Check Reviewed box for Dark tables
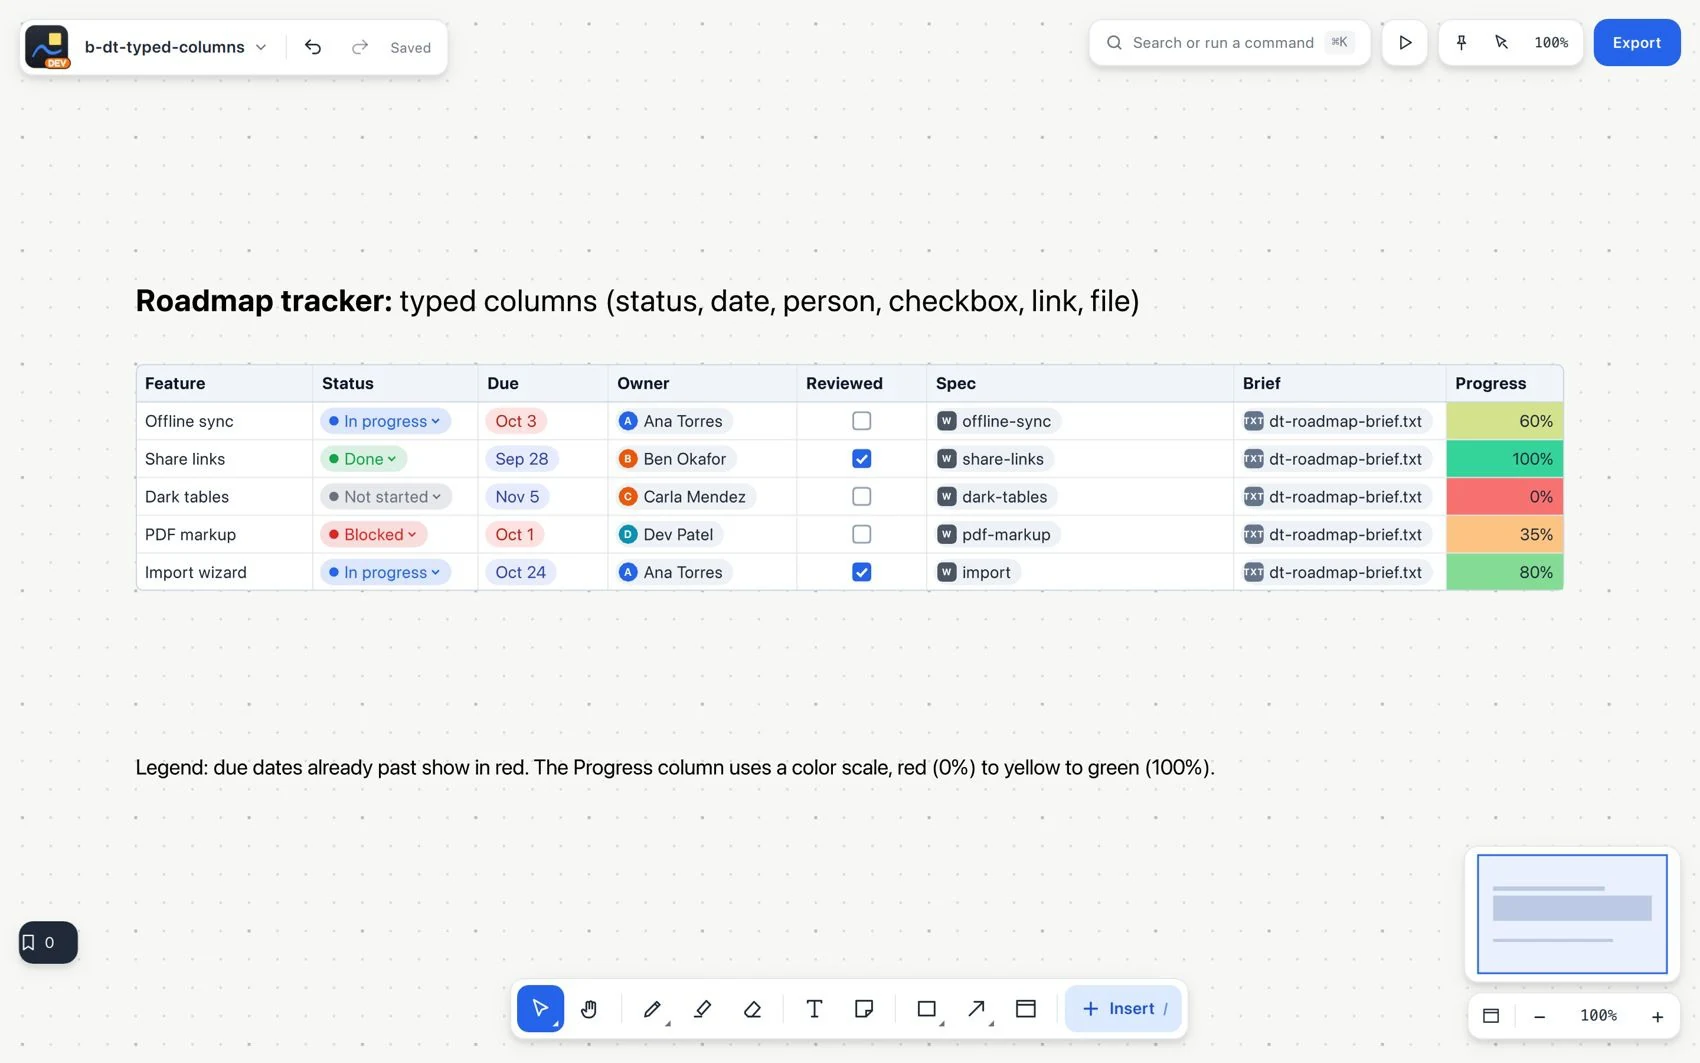Viewport: 1700px width, 1063px height. [x=861, y=496]
